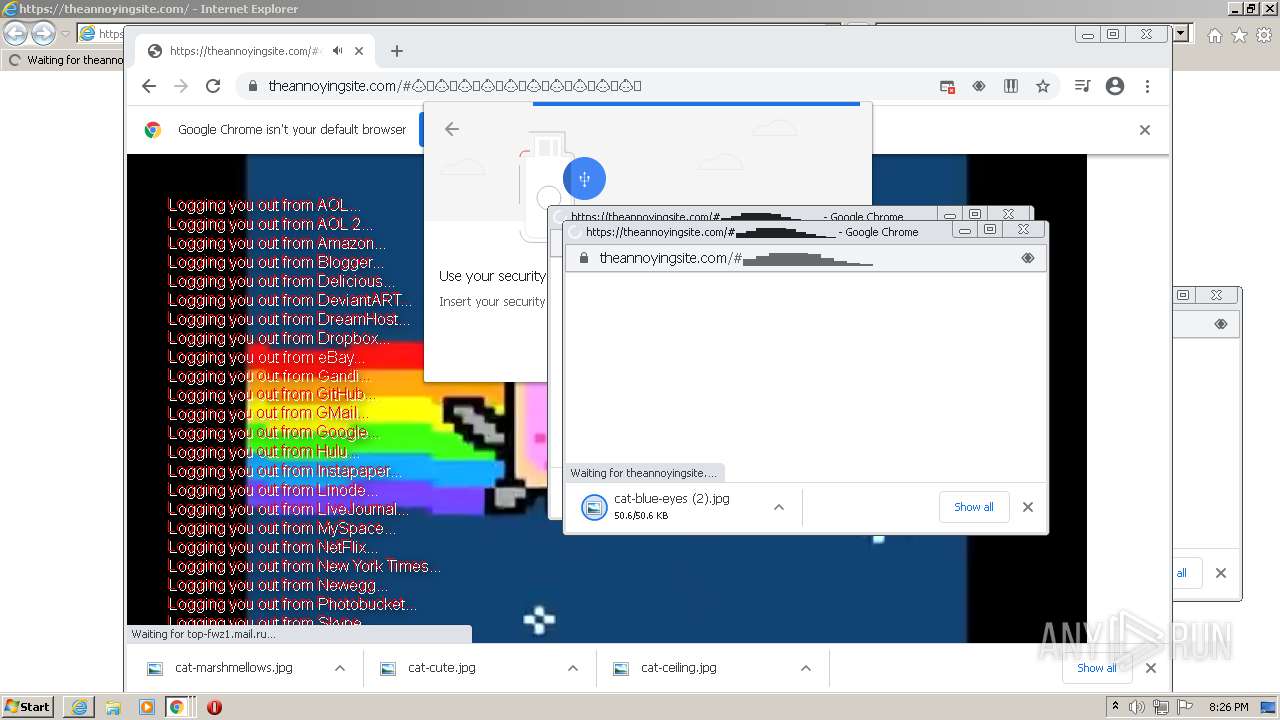Open pop-ups blocked icon in Chrome address bar

947,86
